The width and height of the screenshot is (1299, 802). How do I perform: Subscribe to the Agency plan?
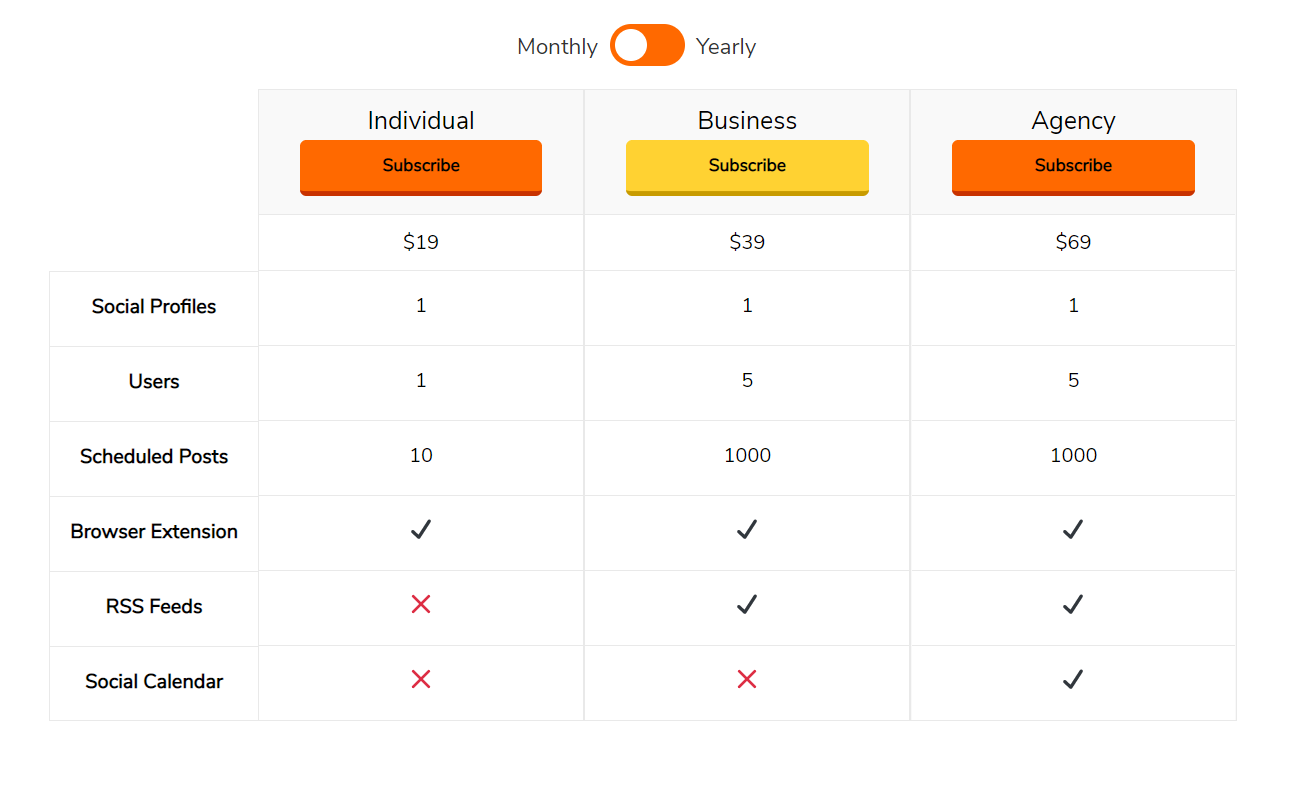1073,167
